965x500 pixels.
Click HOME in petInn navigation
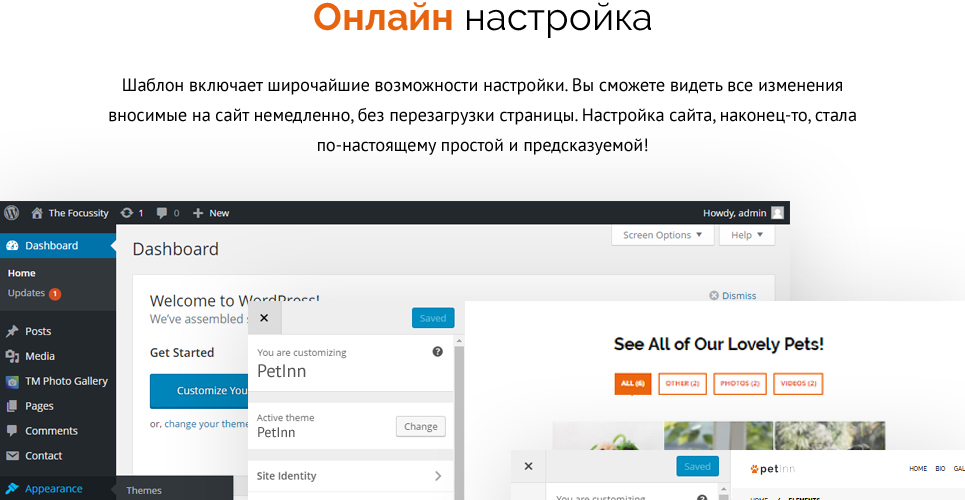(x=918, y=469)
